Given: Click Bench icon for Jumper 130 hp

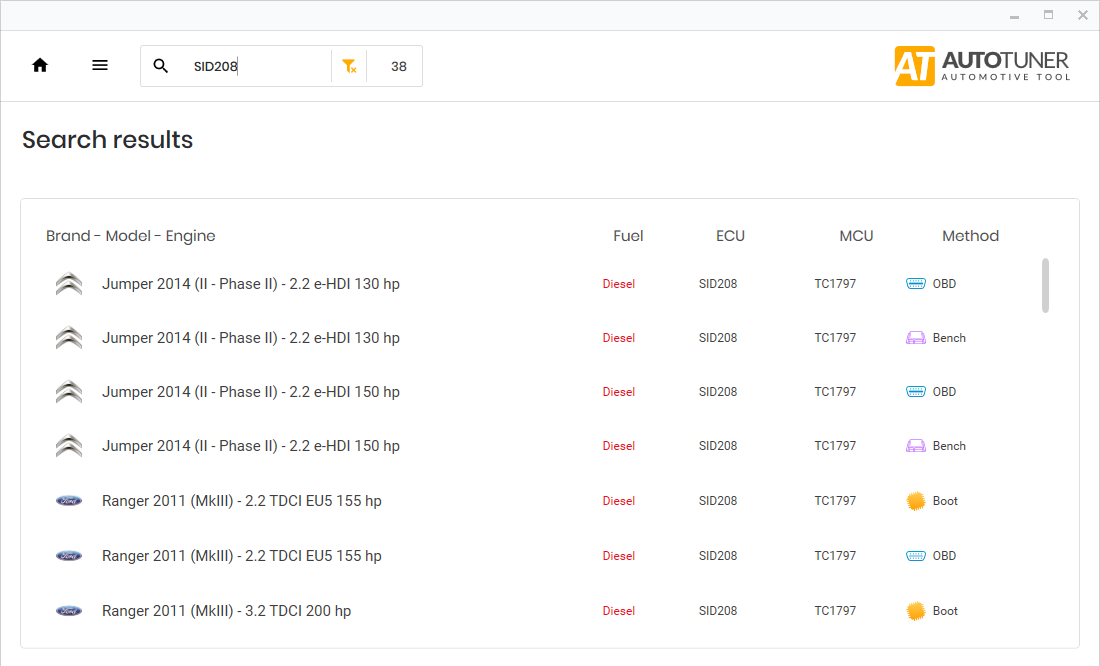Looking at the screenshot, I should (915, 338).
